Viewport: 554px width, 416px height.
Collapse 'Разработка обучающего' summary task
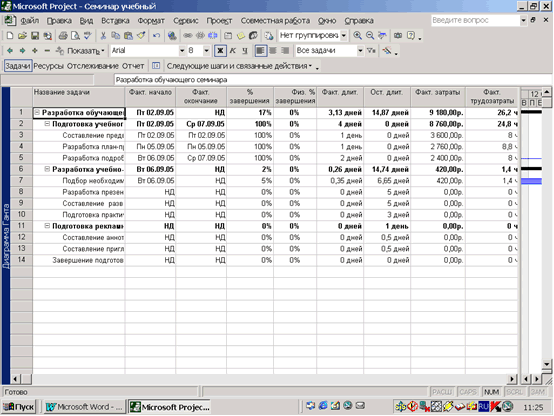coord(37,113)
